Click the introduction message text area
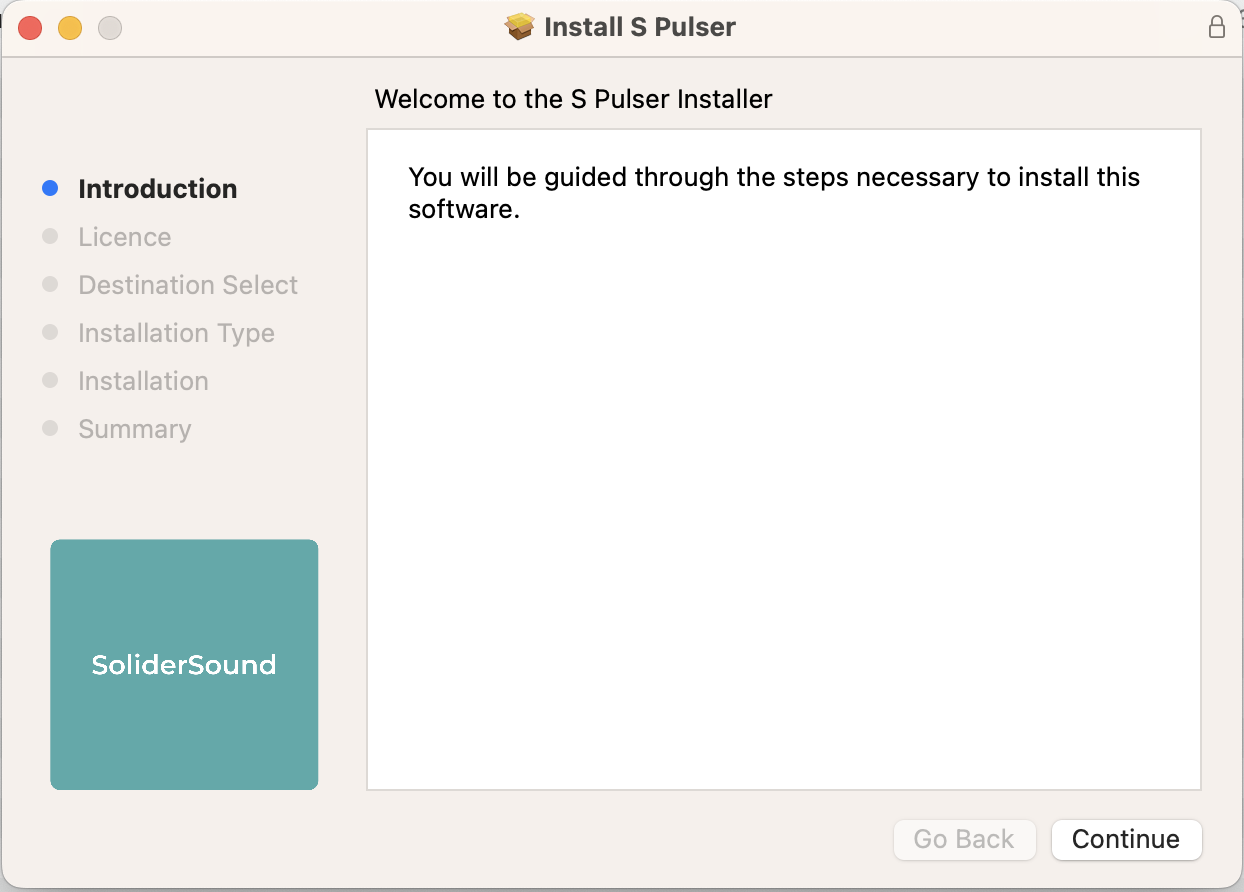Image resolution: width=1244 pixels, height=892 pixels. [x=774, y=193]
